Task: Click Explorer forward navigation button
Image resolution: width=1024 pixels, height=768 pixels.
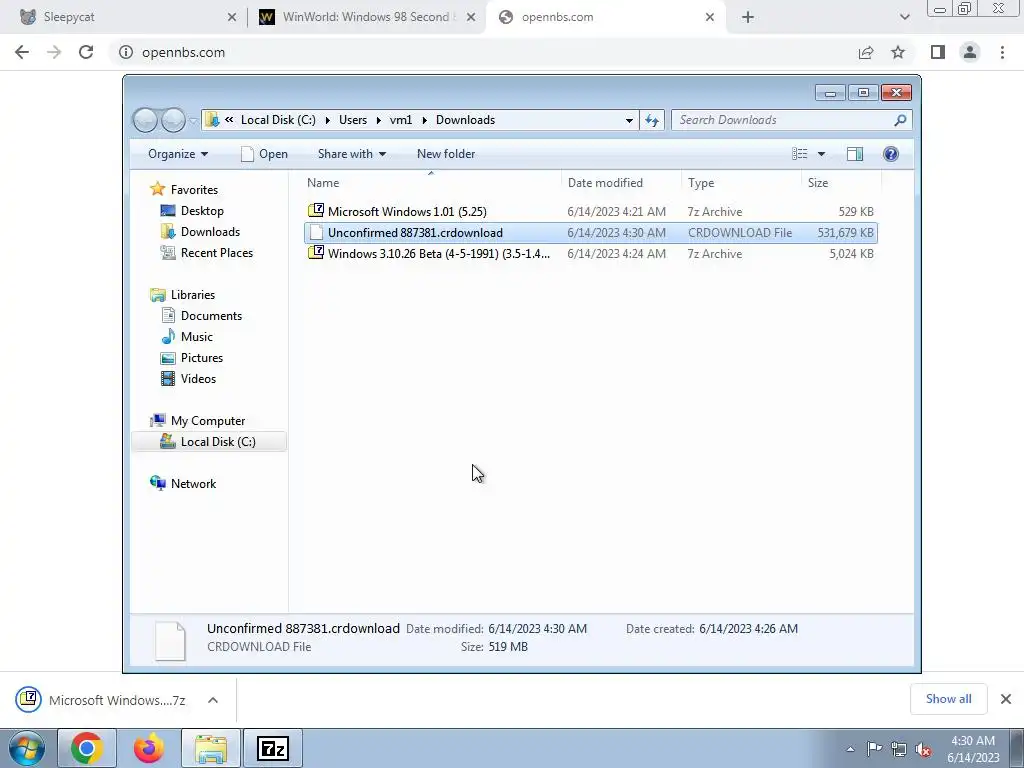Action: [x=173, y=120]
